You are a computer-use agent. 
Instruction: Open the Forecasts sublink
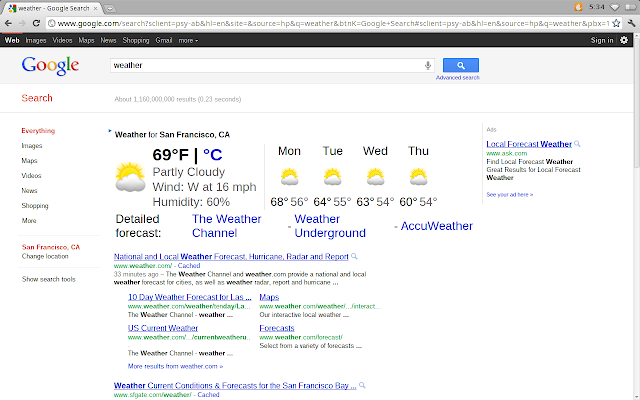tap(277, 328)
